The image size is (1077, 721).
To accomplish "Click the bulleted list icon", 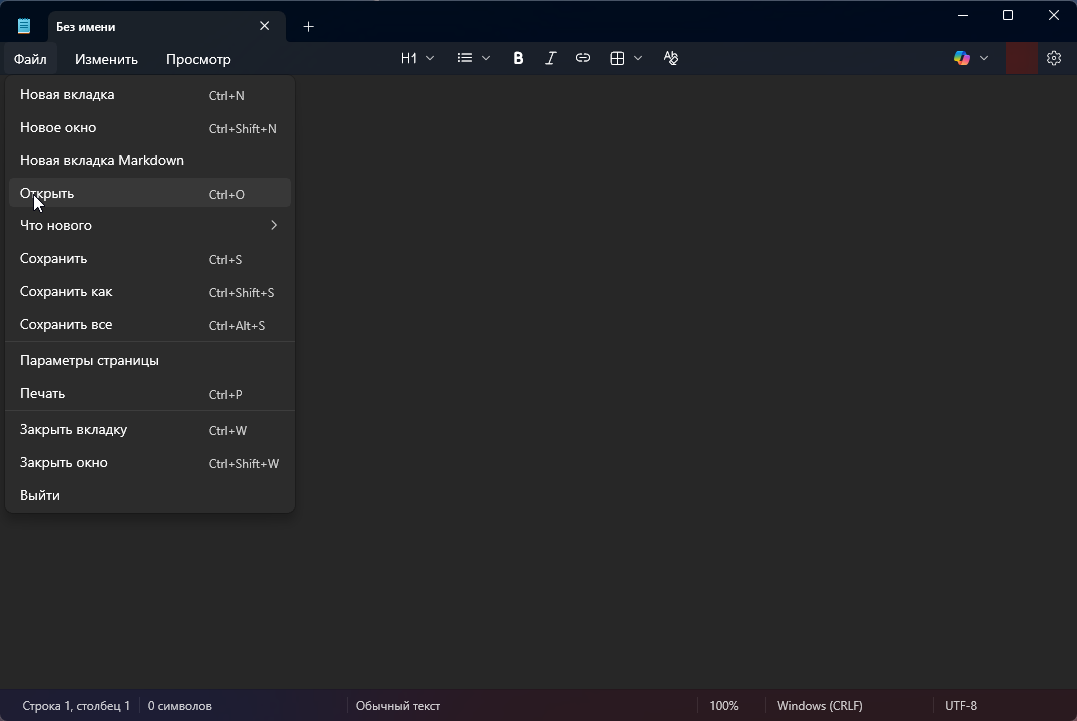I will click(x=465, y=58).
